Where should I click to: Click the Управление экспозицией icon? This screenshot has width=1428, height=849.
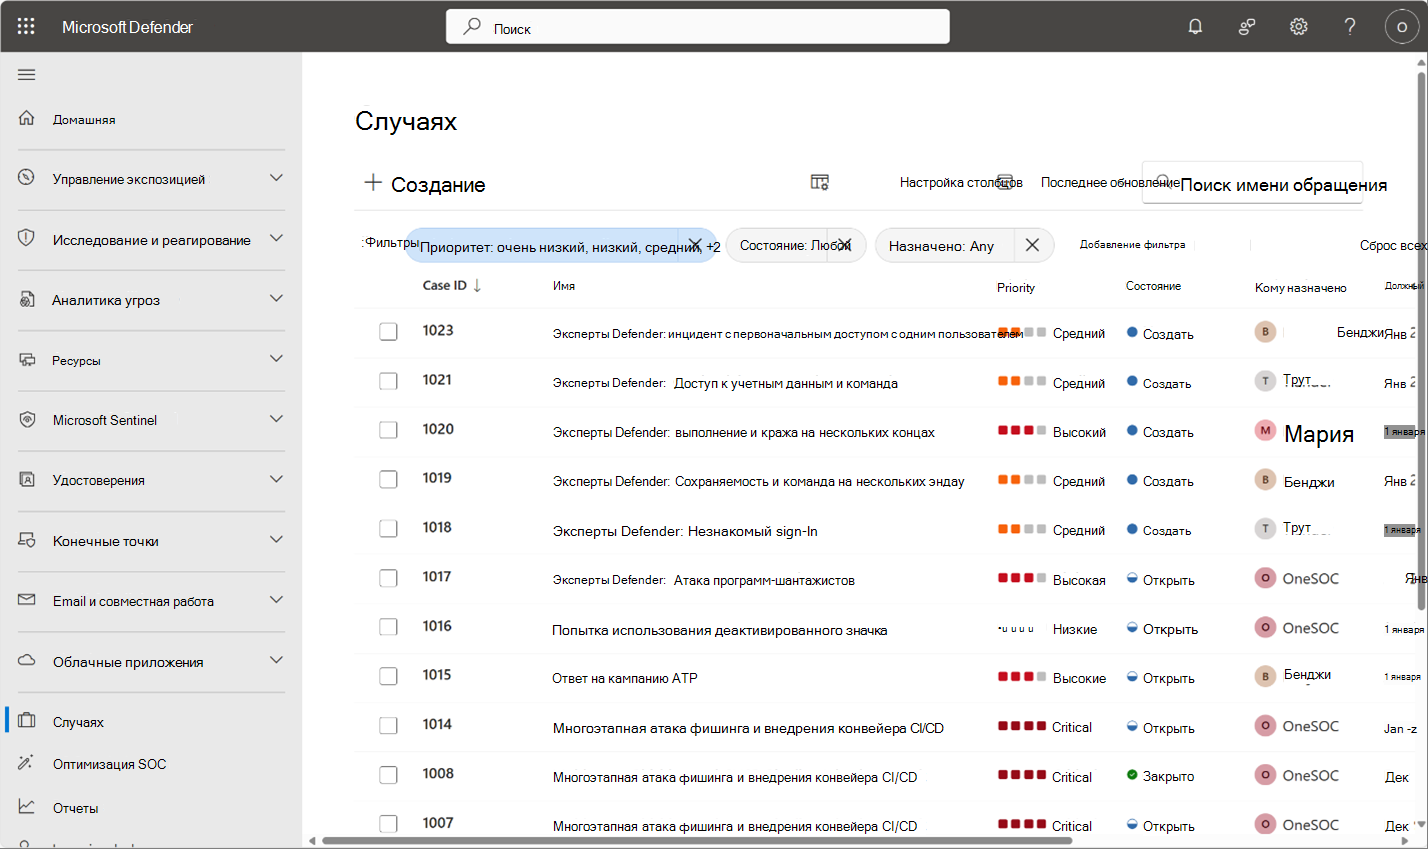tap(27, 178)
